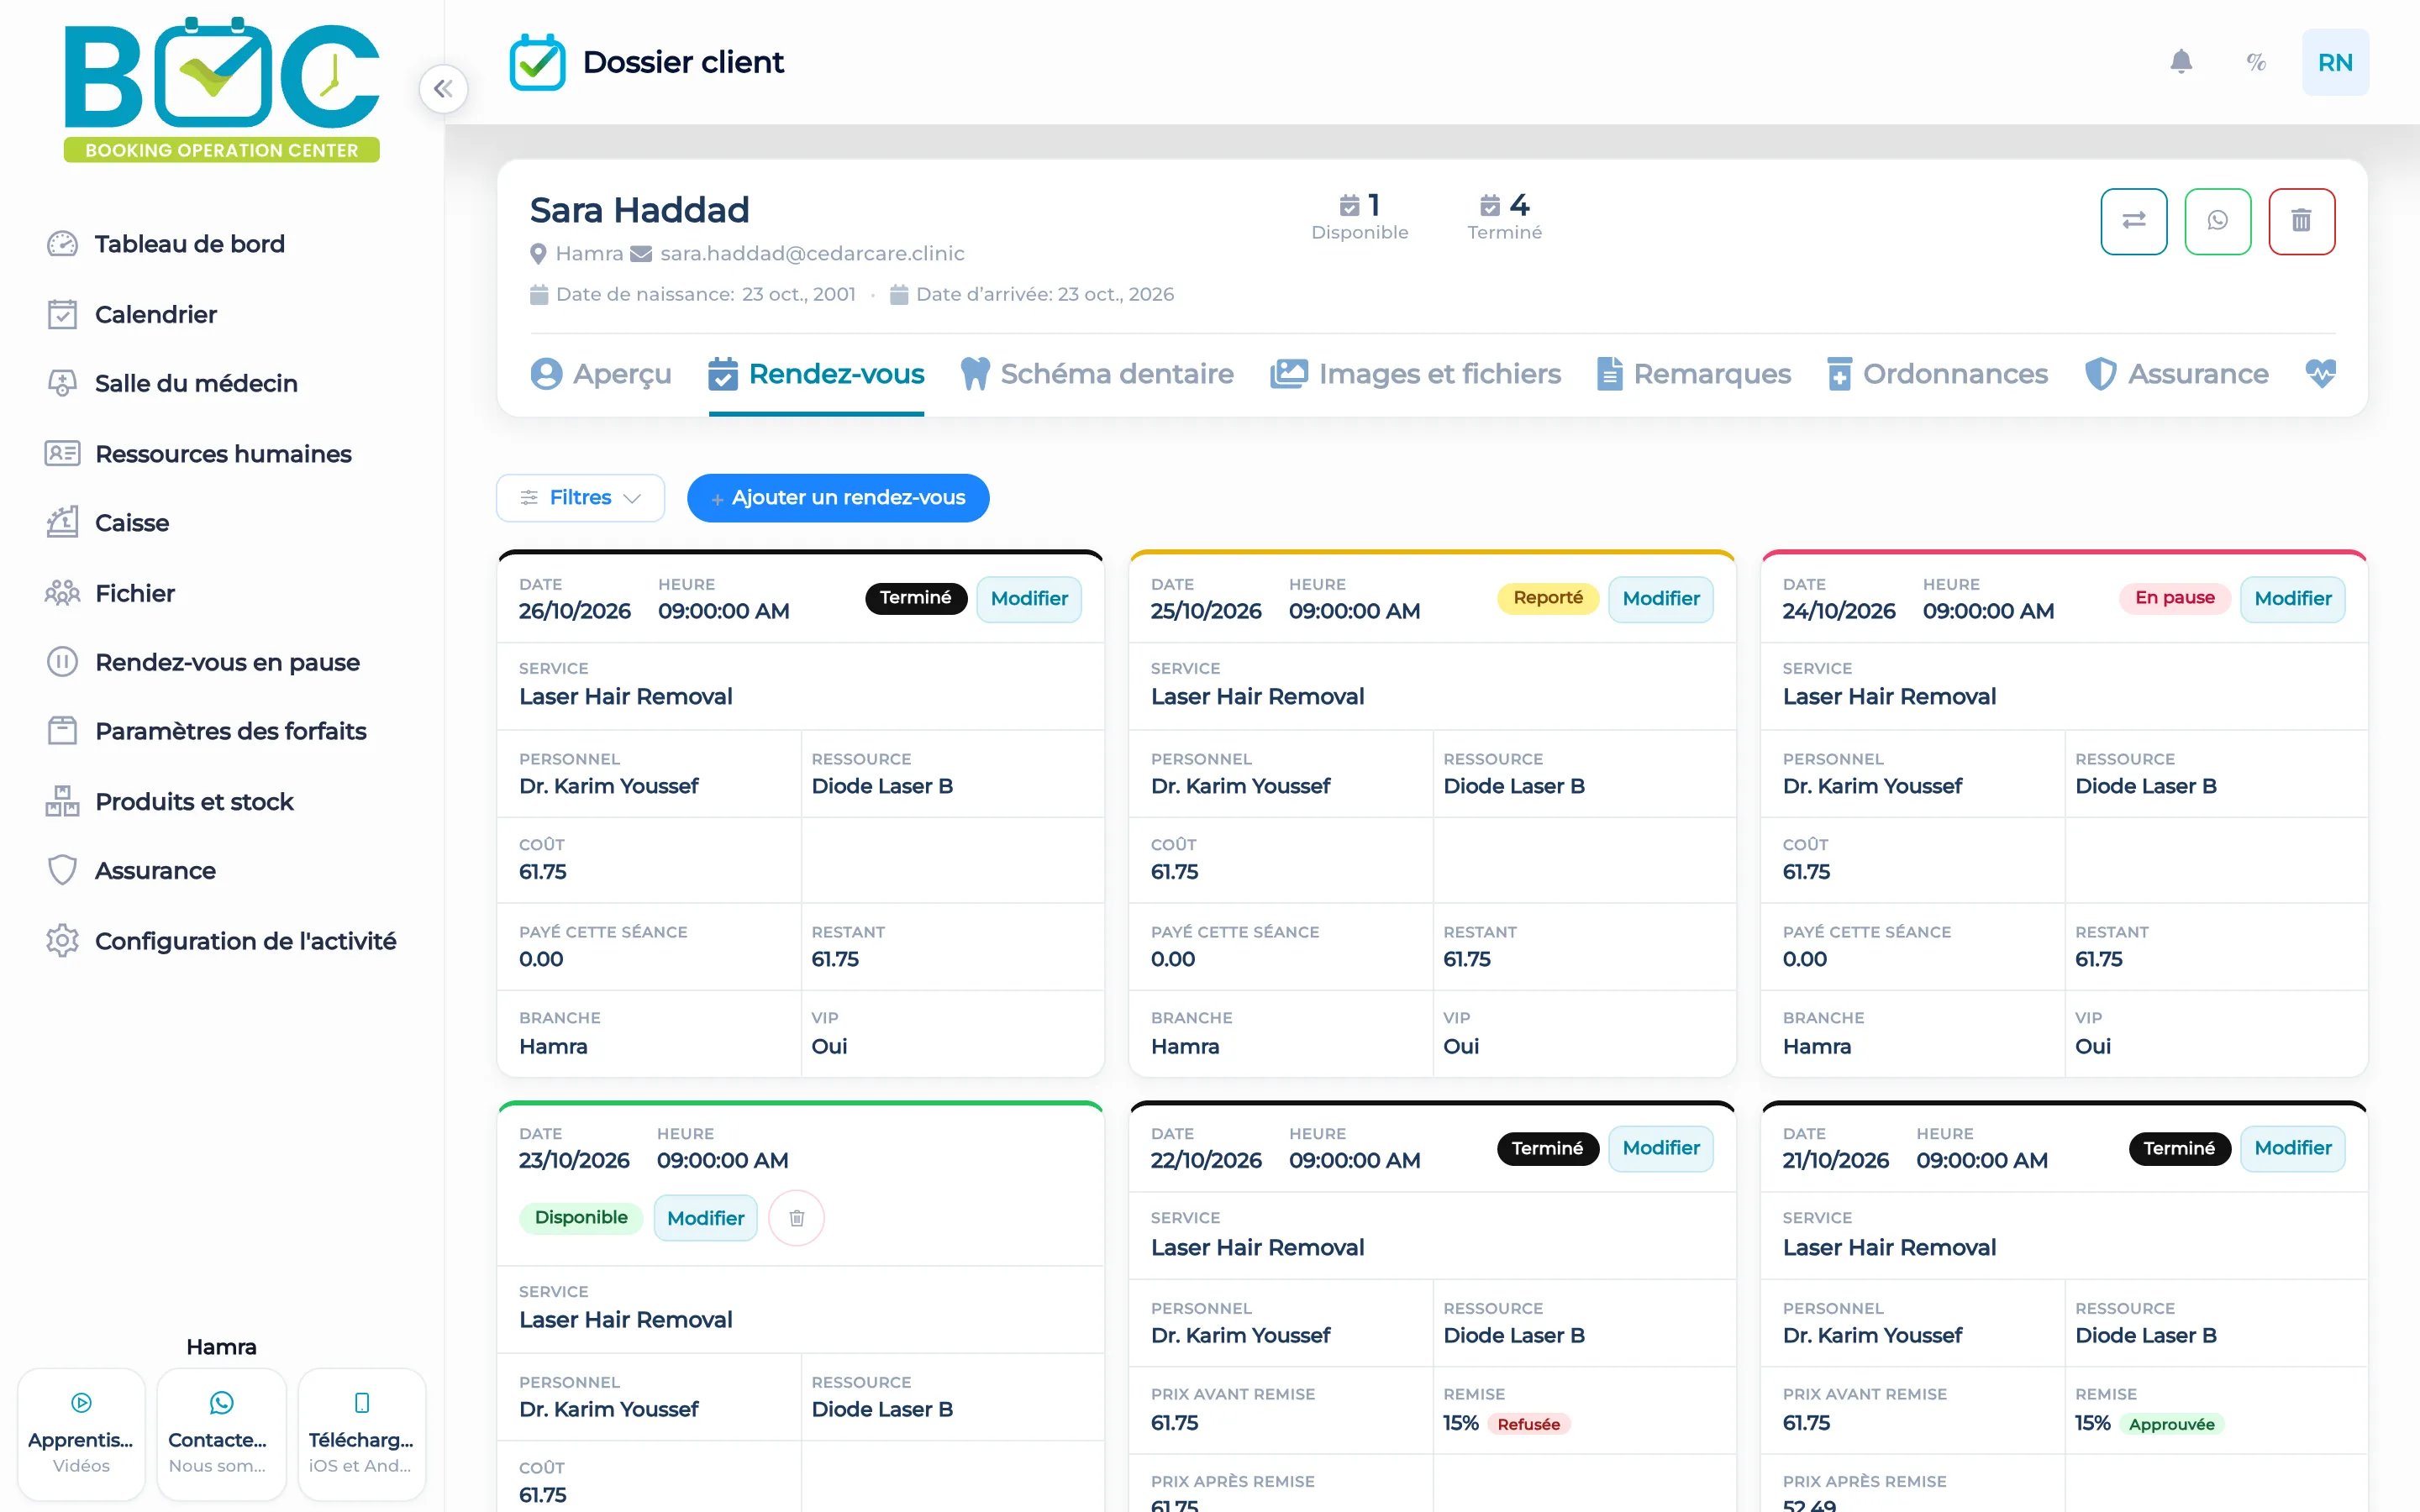Open the notifications bell
Screen dimensions: 2420x1512
(2181, 62)
